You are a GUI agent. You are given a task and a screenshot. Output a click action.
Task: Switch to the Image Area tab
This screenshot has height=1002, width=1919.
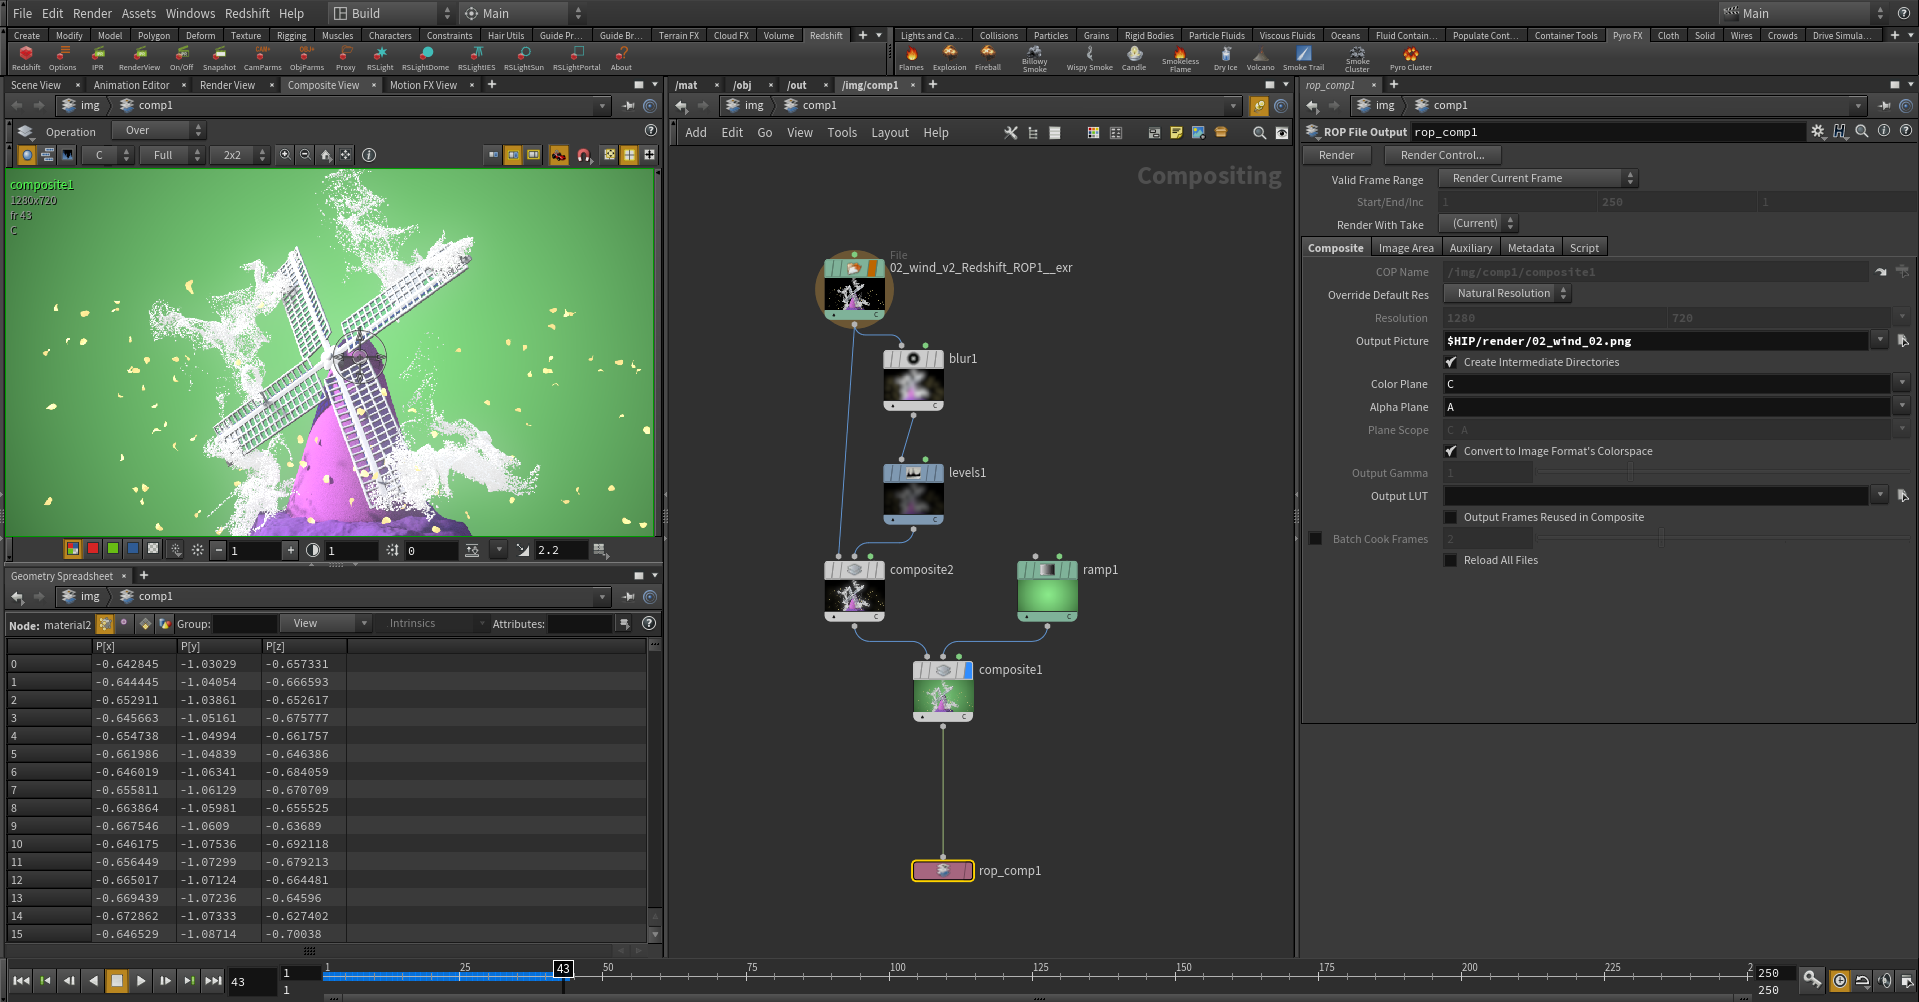[x=1405, y=248]
